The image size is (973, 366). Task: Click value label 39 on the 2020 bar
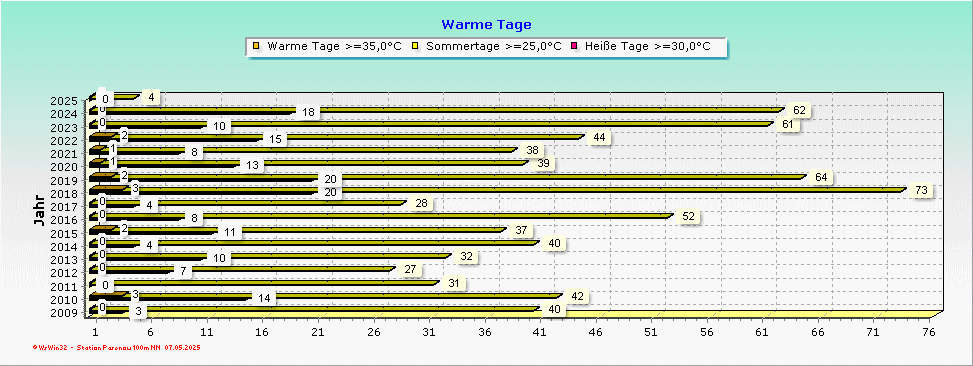coord(544,164)
